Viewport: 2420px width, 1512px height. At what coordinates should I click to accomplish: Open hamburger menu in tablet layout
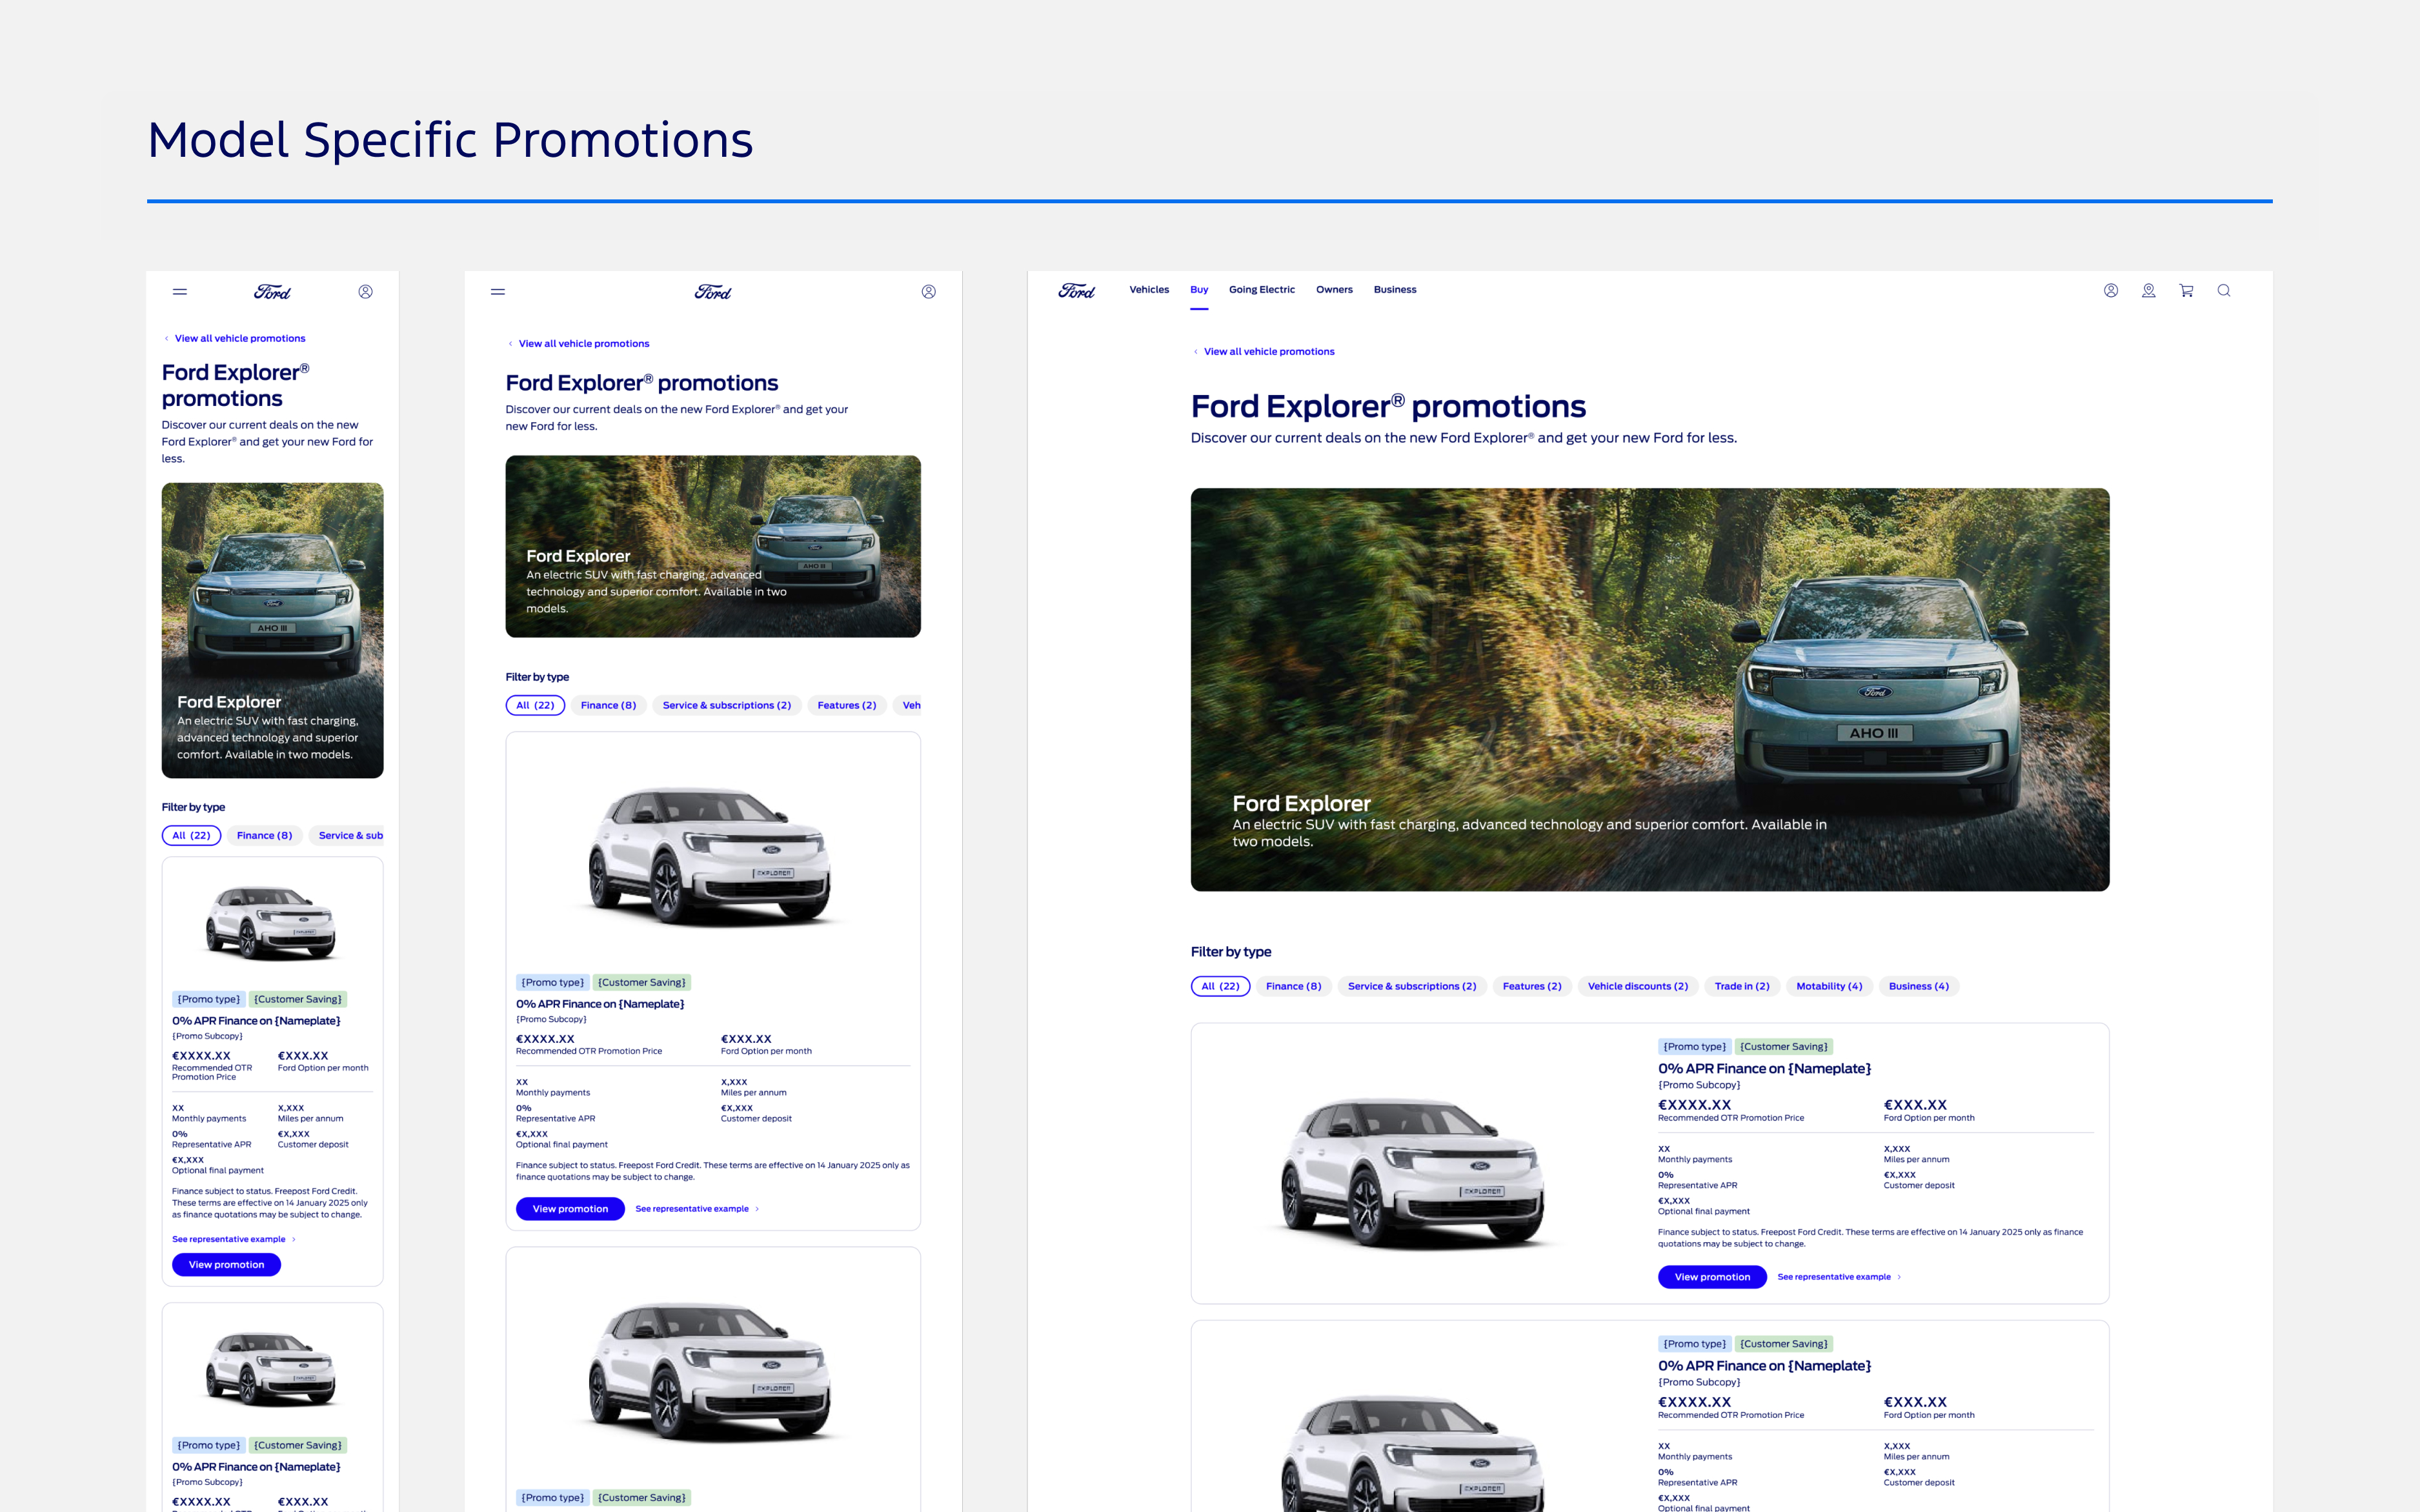click(498, 292)
